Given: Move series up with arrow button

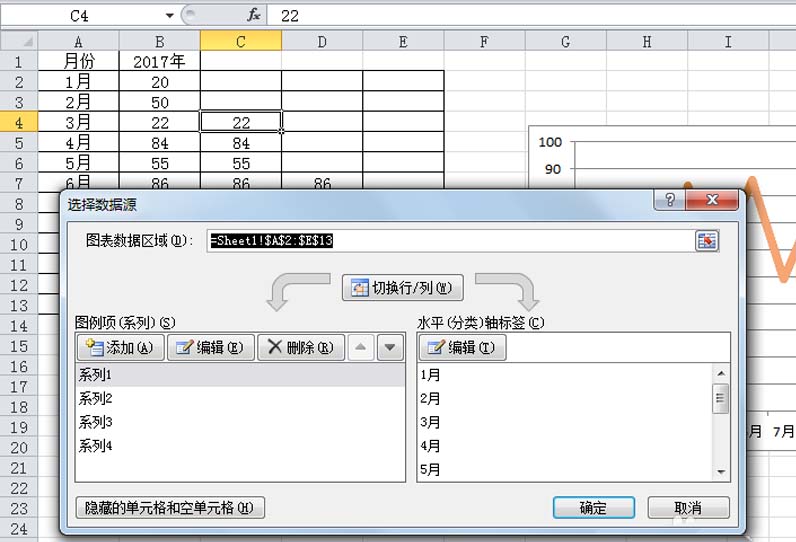Looking at the screenshot, I should [x=361, y=348].
